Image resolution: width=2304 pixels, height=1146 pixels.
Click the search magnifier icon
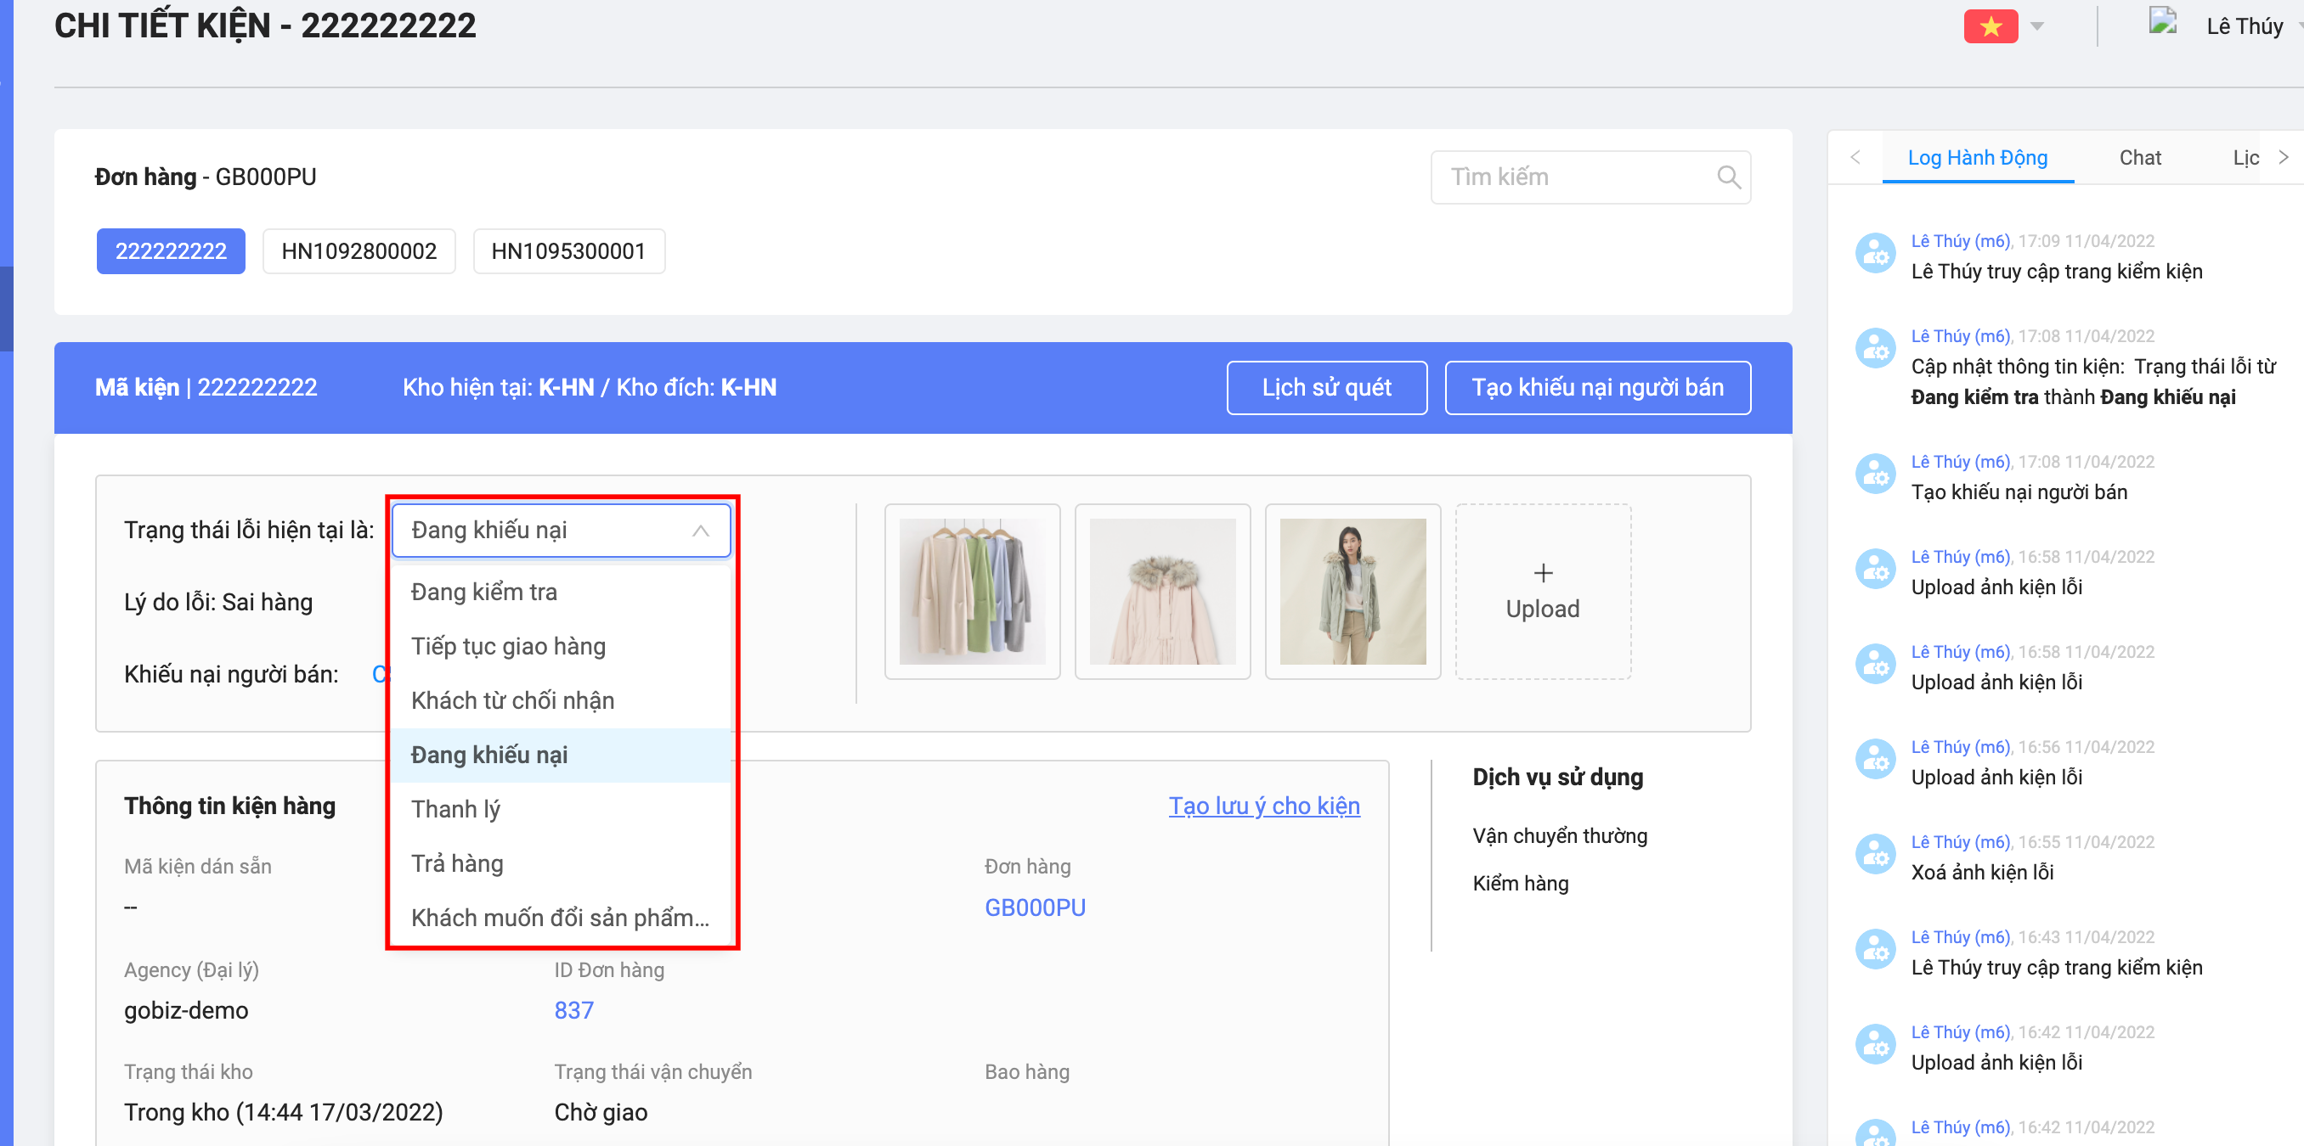click(1728, 177)
